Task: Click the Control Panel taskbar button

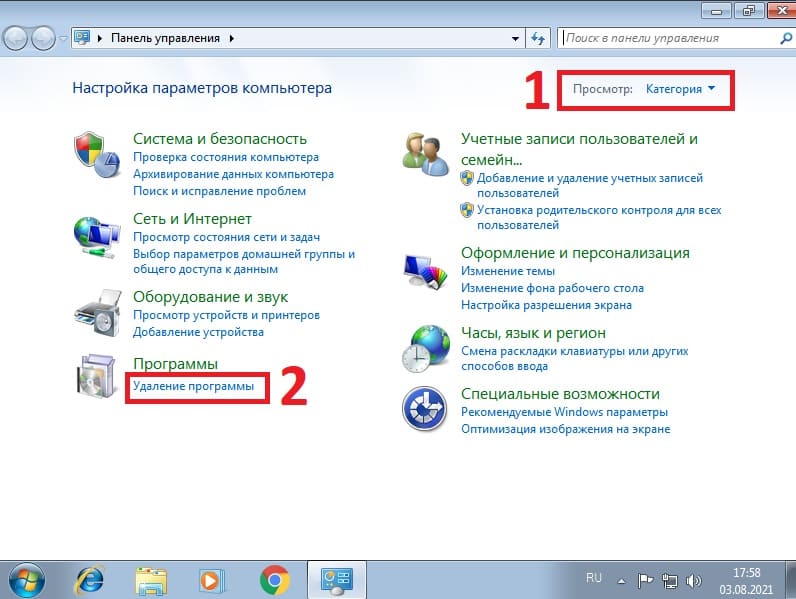Action: [337, 580]
